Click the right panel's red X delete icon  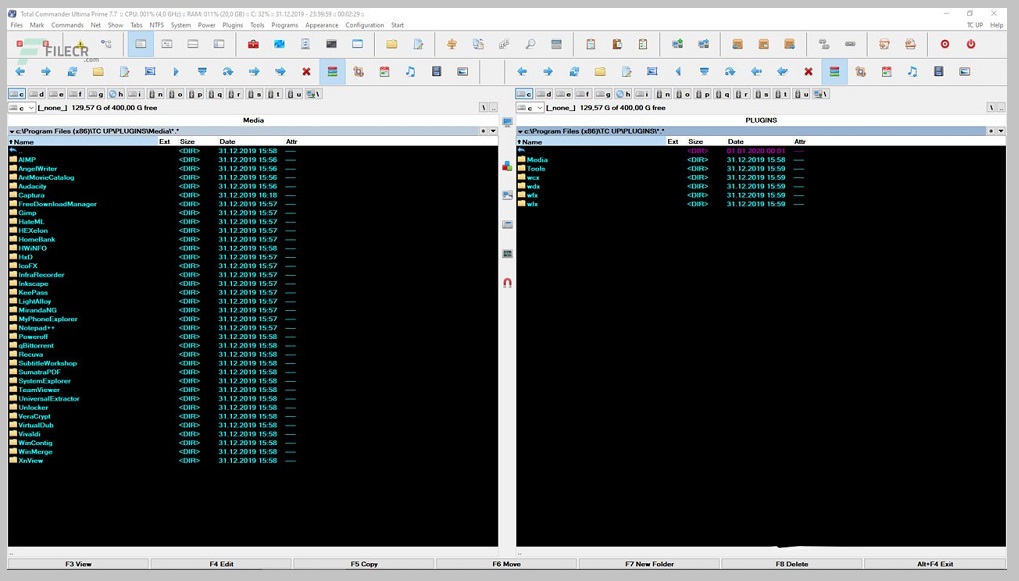808,71
